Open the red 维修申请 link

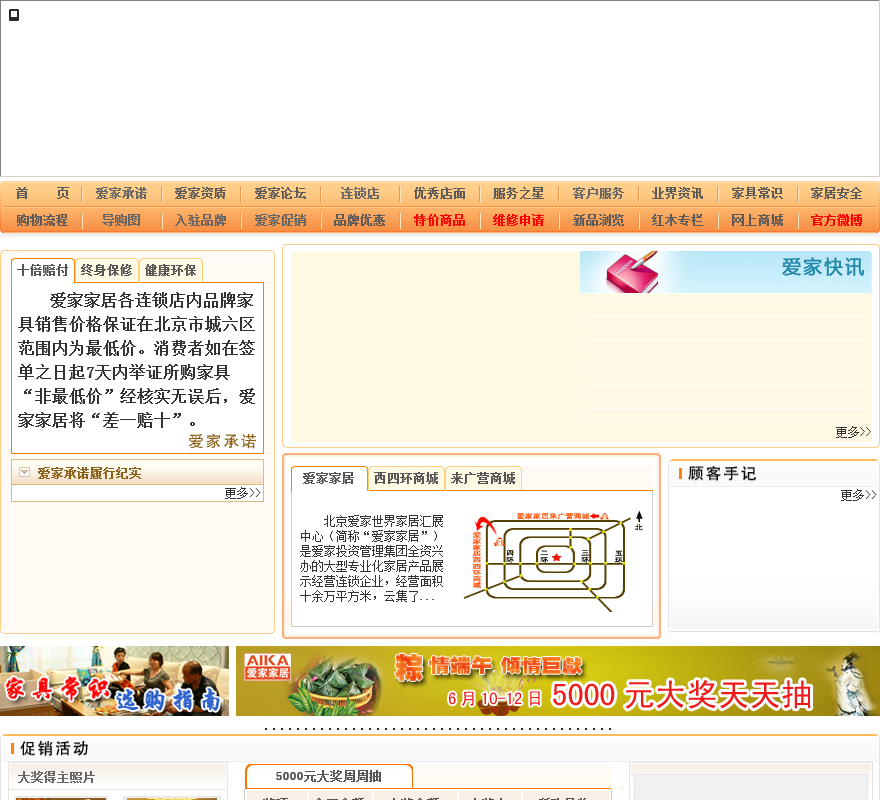tap(519, 220)
